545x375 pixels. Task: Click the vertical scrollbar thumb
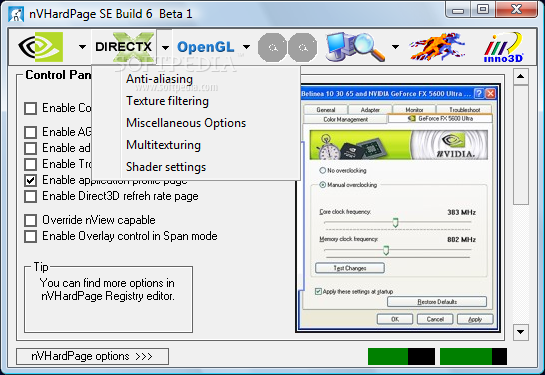[521, 145]
